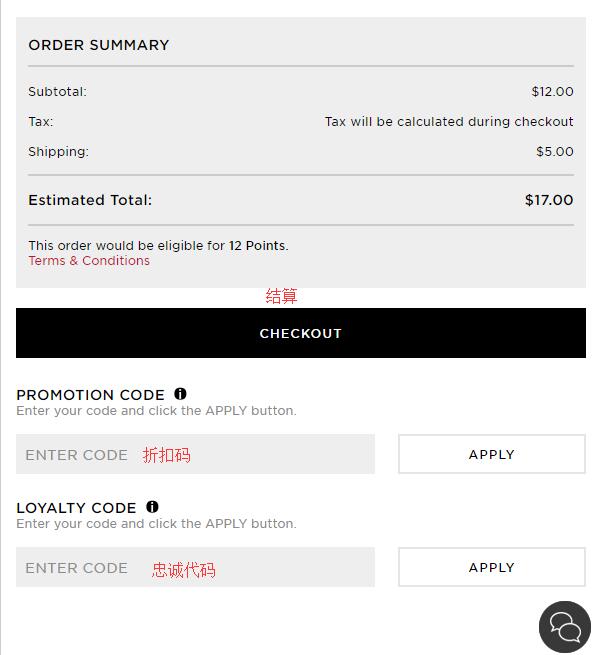599x655 pixels.
Task: Apply the loyalty code
Action: click(492, 567)
